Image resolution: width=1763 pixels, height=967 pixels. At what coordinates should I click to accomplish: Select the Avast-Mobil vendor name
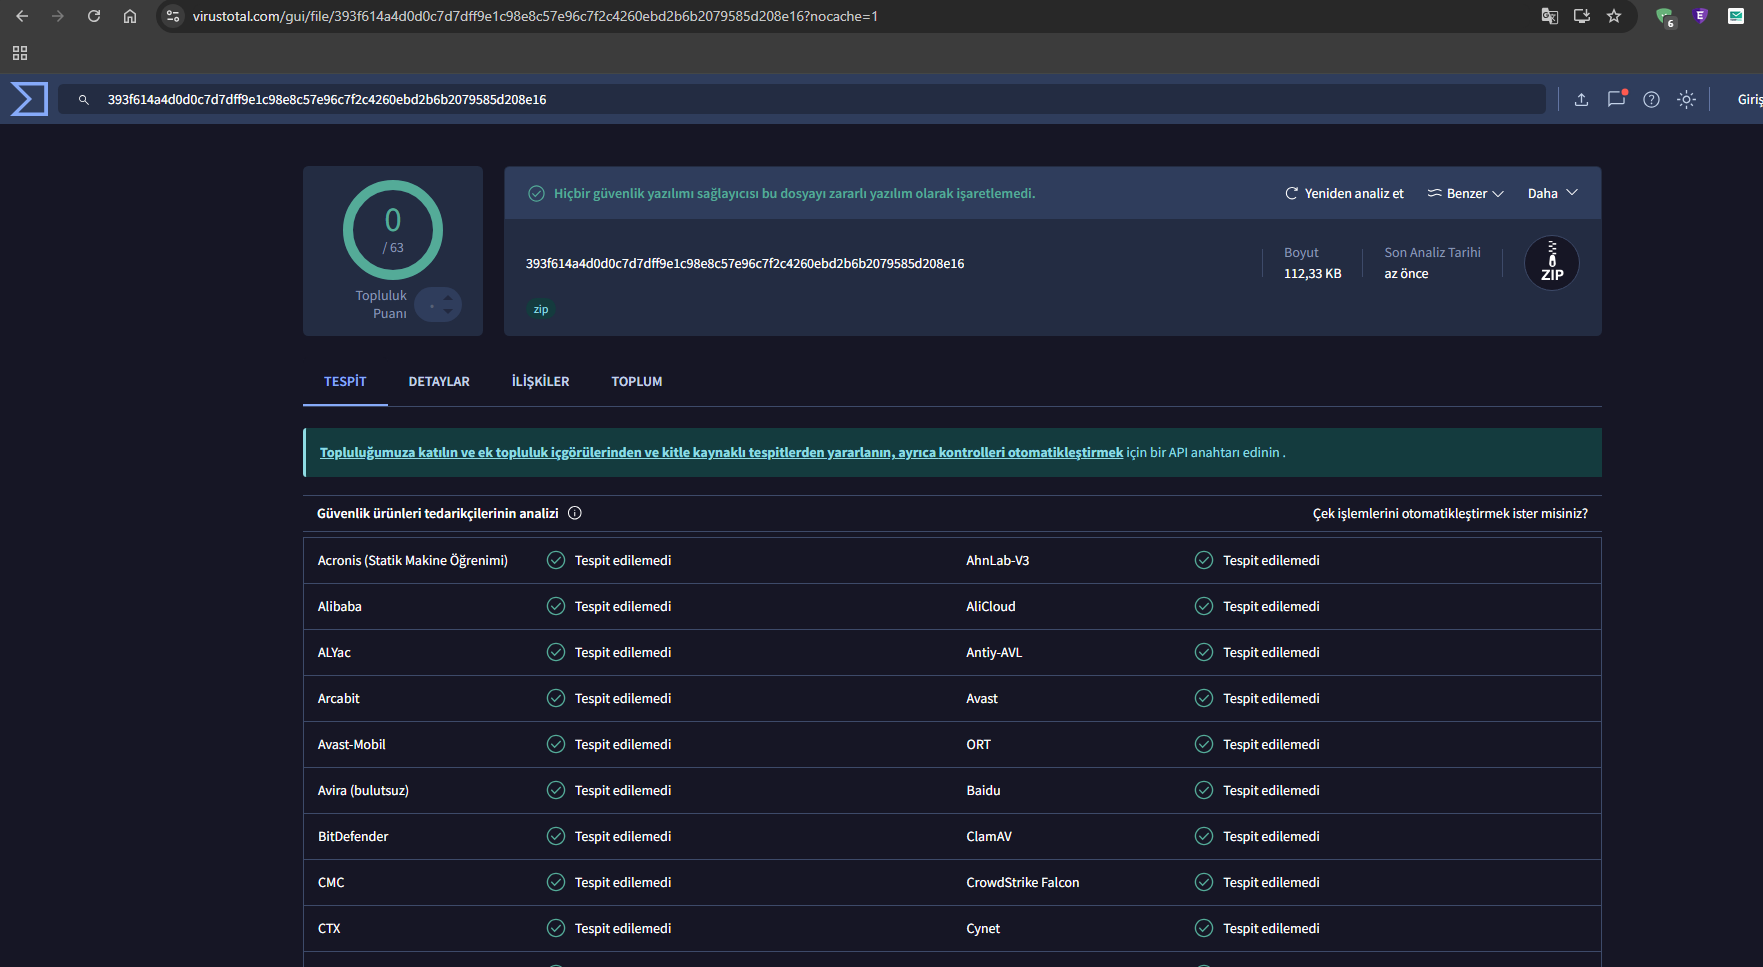(x=351, y=744)
